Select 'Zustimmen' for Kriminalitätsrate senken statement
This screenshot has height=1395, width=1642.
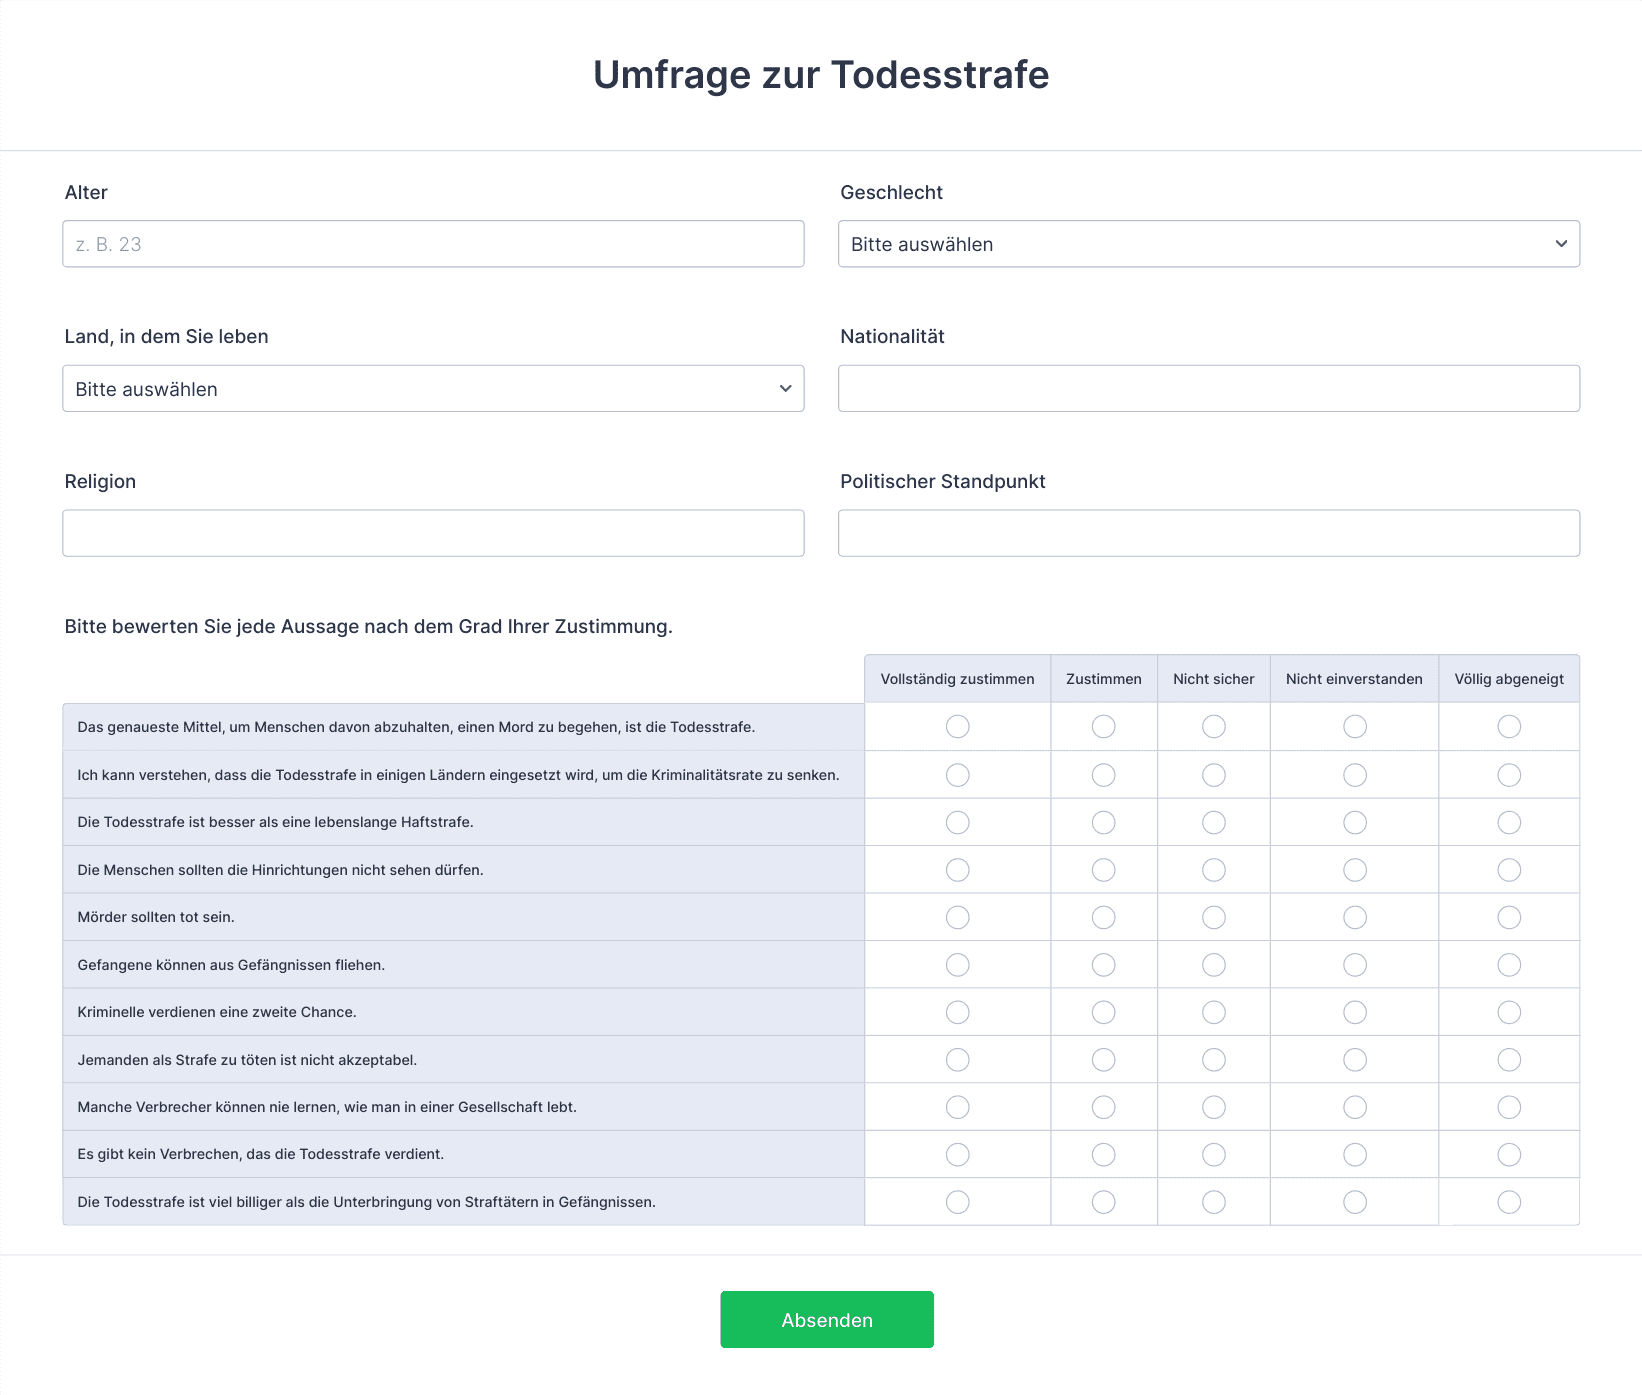[1103, 775]
